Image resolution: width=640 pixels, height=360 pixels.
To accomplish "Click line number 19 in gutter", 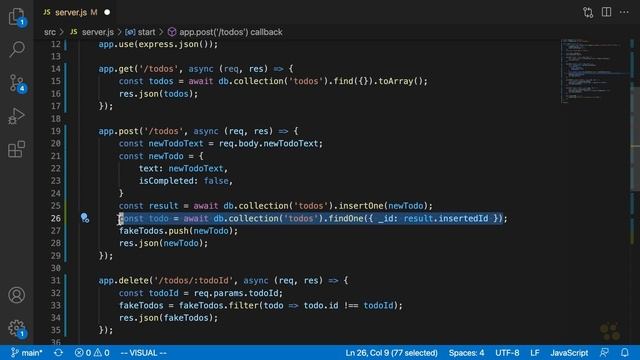I will pos(56,131).
